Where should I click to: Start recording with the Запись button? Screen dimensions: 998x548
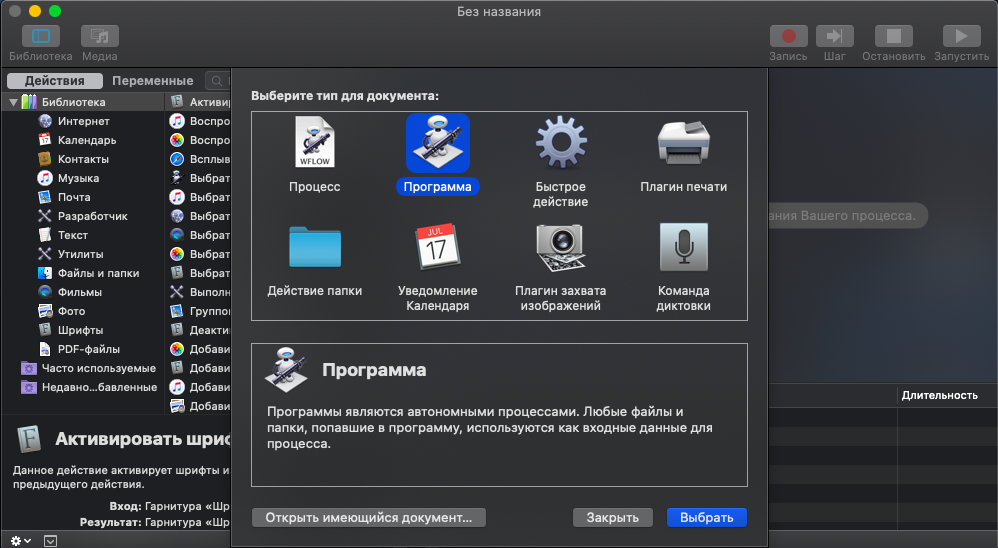789,36
